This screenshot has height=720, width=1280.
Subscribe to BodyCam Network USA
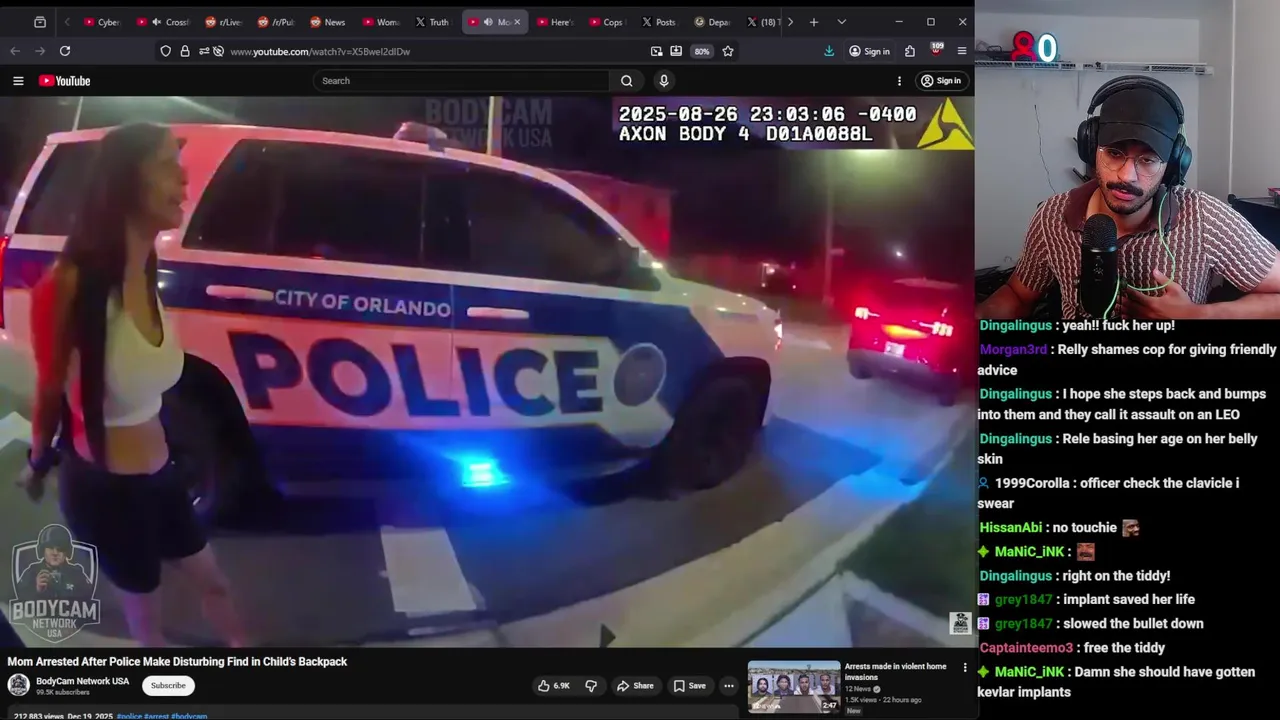[x=168, y=685]
